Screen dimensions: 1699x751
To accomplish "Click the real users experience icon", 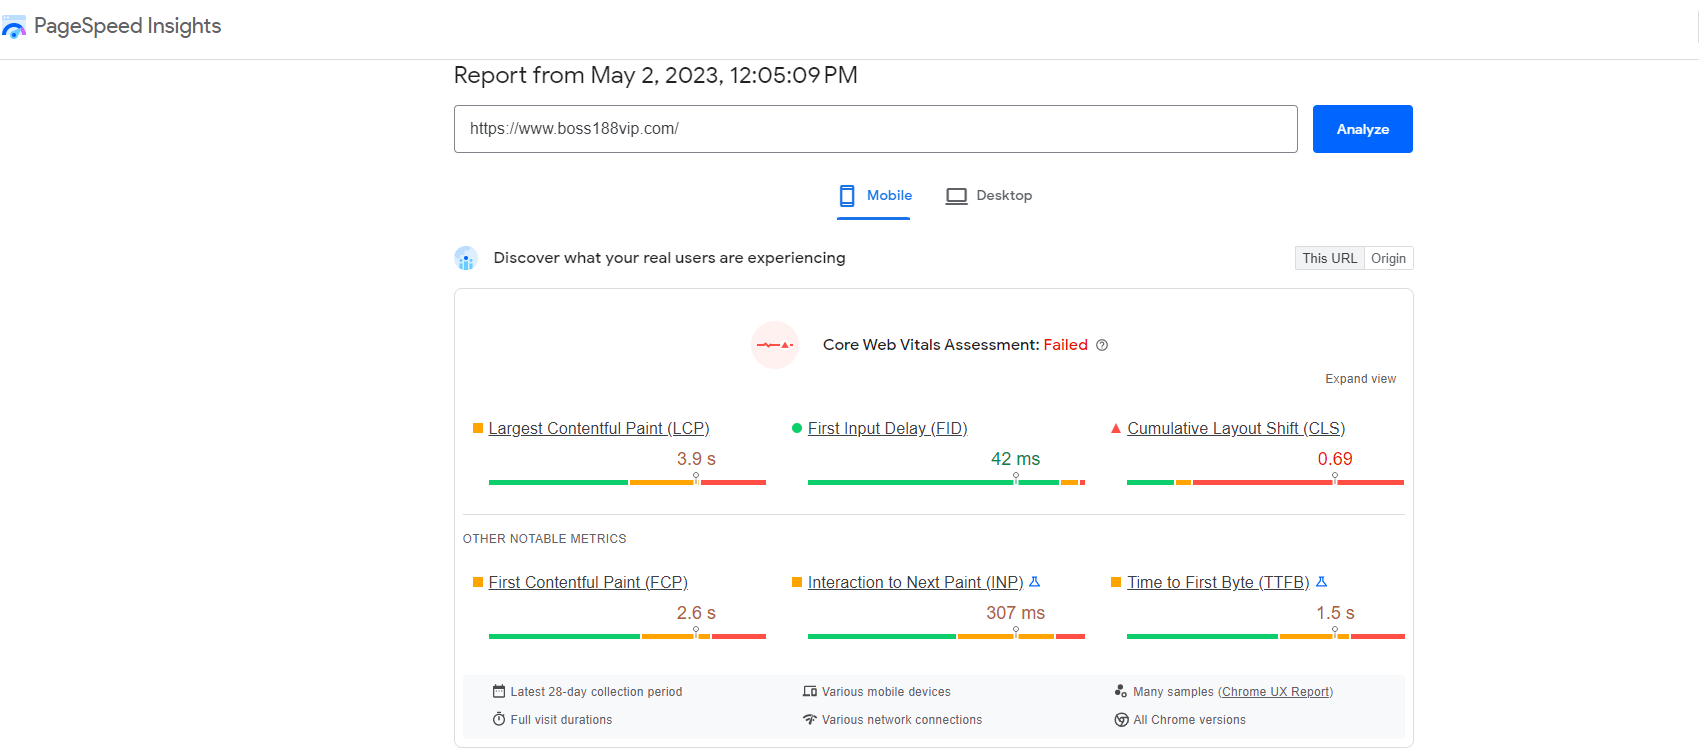I will pyautogui.click(x=466, y=259).
